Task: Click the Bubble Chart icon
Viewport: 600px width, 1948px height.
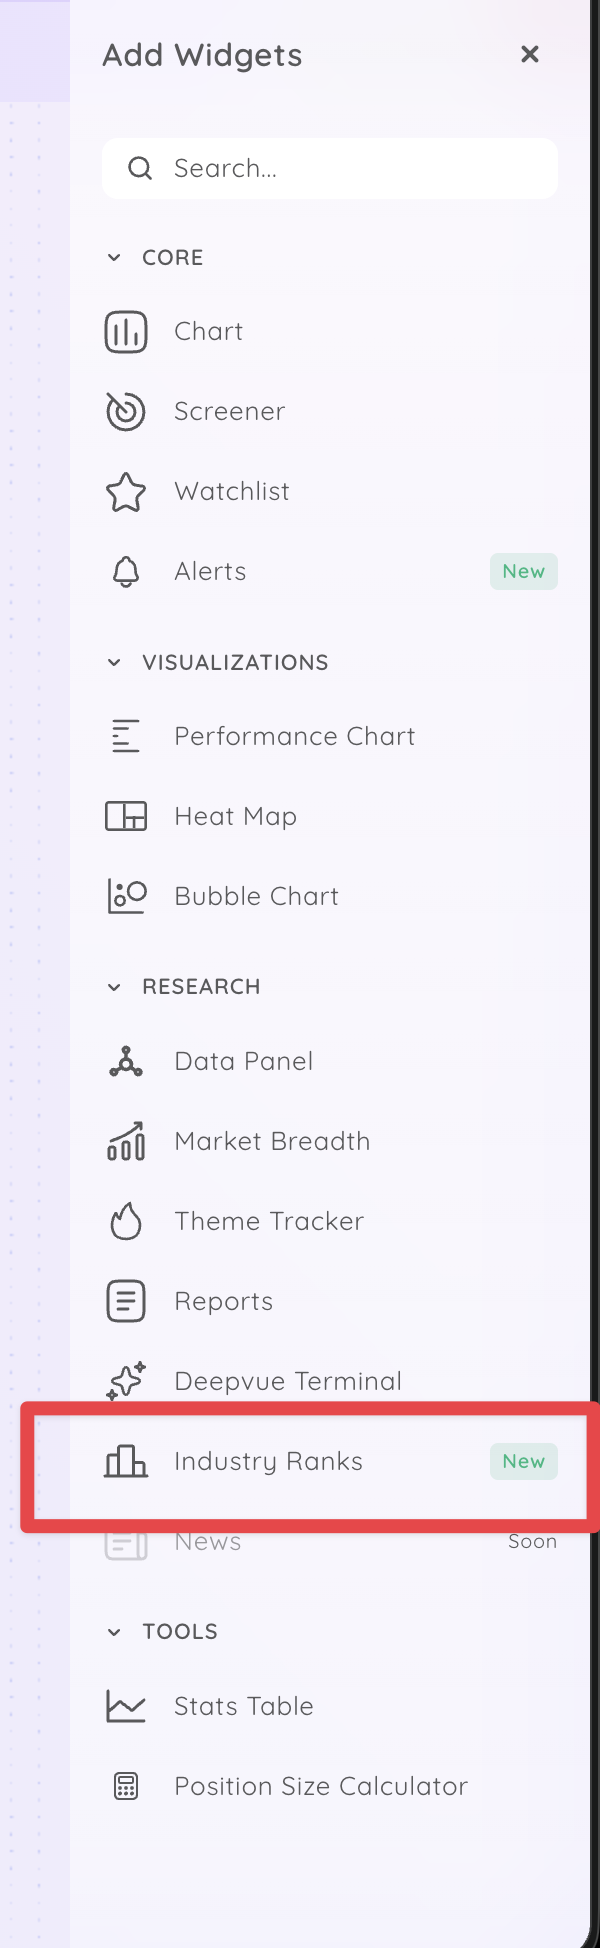Action: [x=126, y=897]
